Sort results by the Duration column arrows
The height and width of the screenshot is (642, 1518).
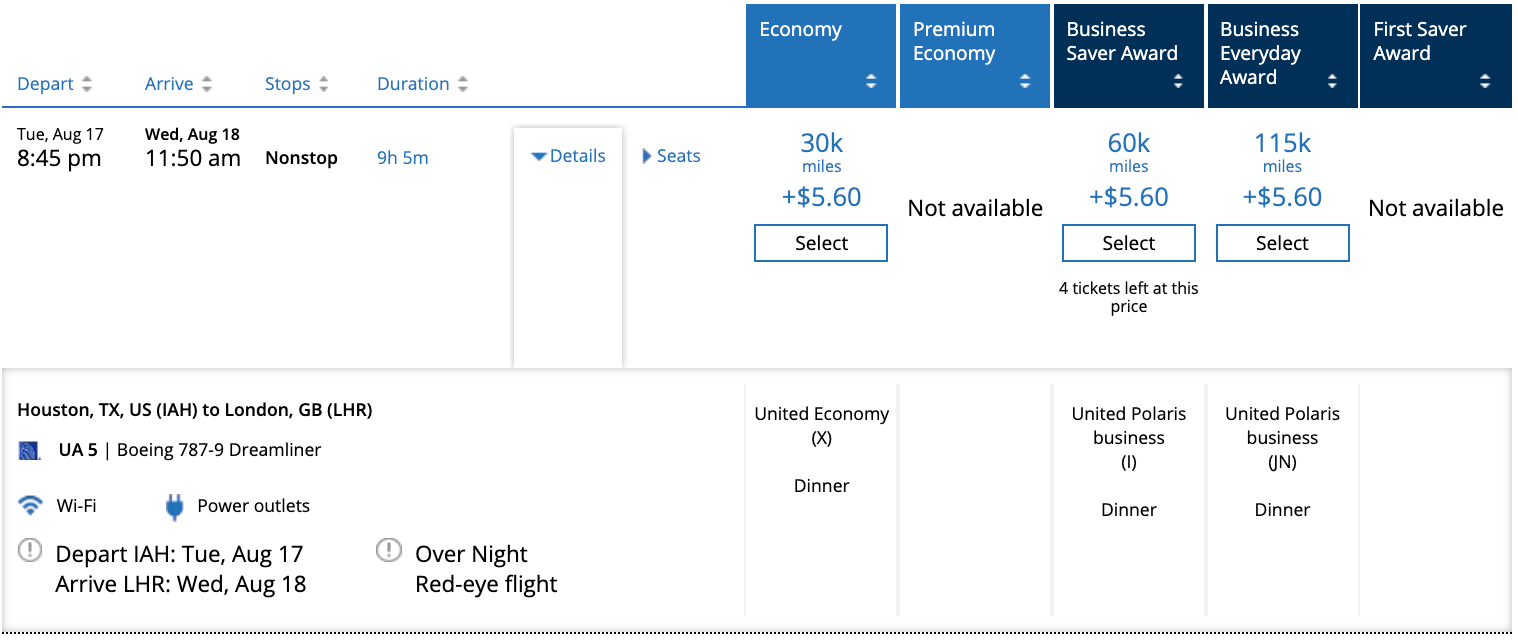[462, 84]
